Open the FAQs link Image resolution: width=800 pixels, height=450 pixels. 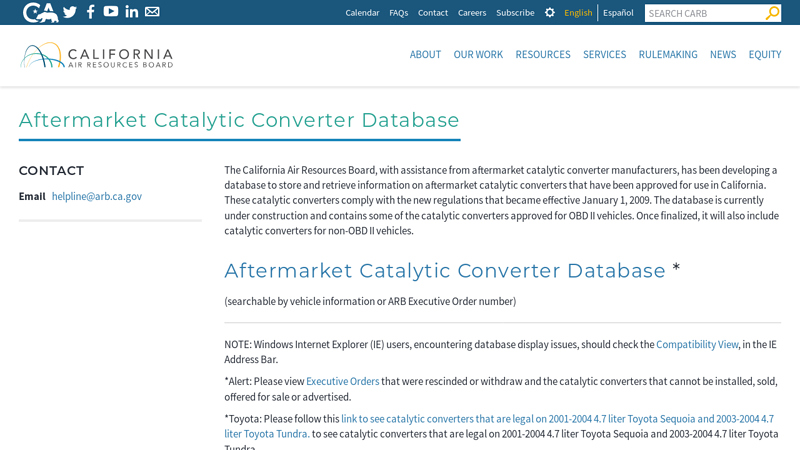pyautogui.click(x=398, y=13)
